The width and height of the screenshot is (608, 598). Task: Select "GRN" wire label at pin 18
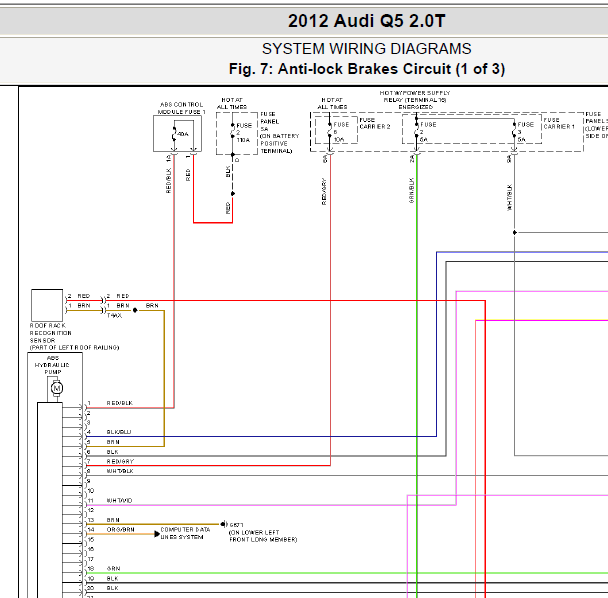pyautogui.click(x=113, y=569)
